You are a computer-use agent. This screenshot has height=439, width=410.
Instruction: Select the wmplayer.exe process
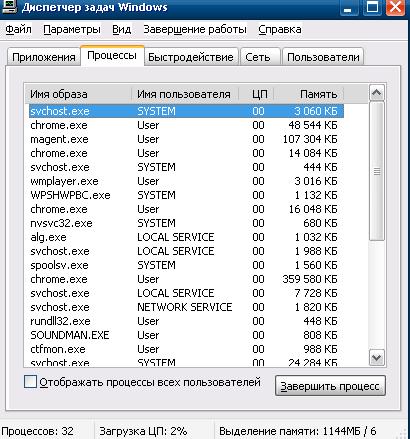point(186,181)
